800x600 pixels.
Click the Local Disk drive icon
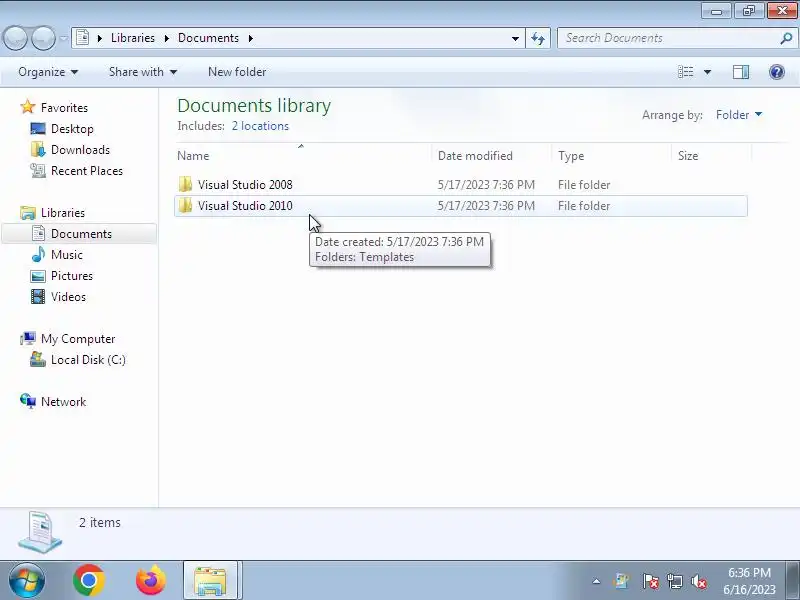(x=38, y=359)
